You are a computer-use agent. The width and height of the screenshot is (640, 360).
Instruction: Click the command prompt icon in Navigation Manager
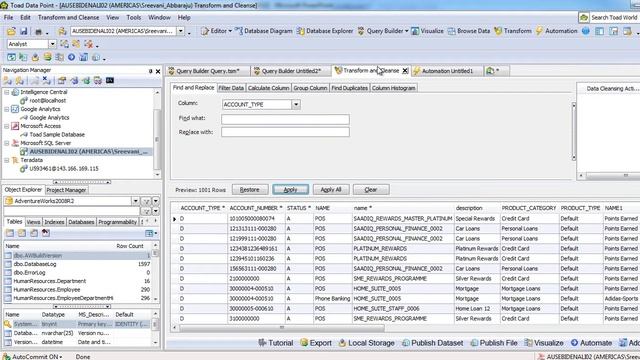click(110, 80)
